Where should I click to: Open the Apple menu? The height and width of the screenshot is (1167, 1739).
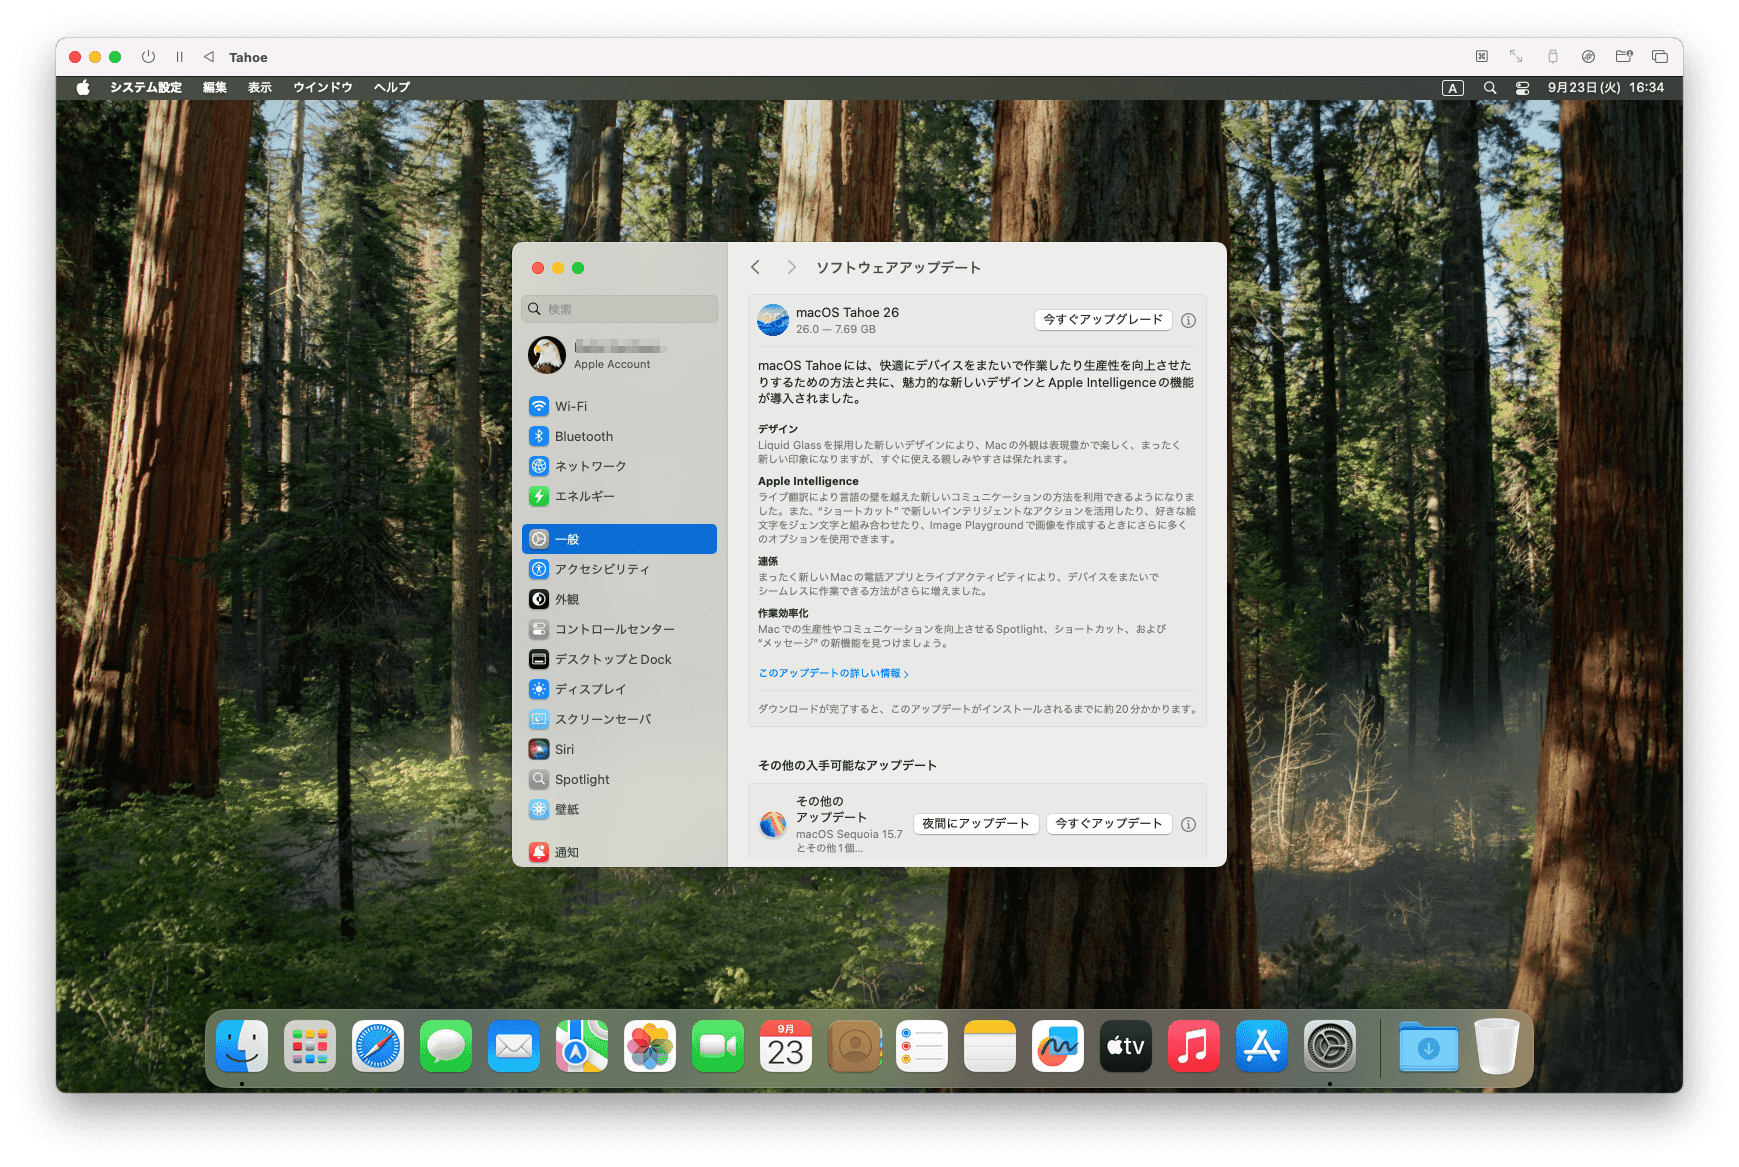pyautogui.click(x=83, y=88)
